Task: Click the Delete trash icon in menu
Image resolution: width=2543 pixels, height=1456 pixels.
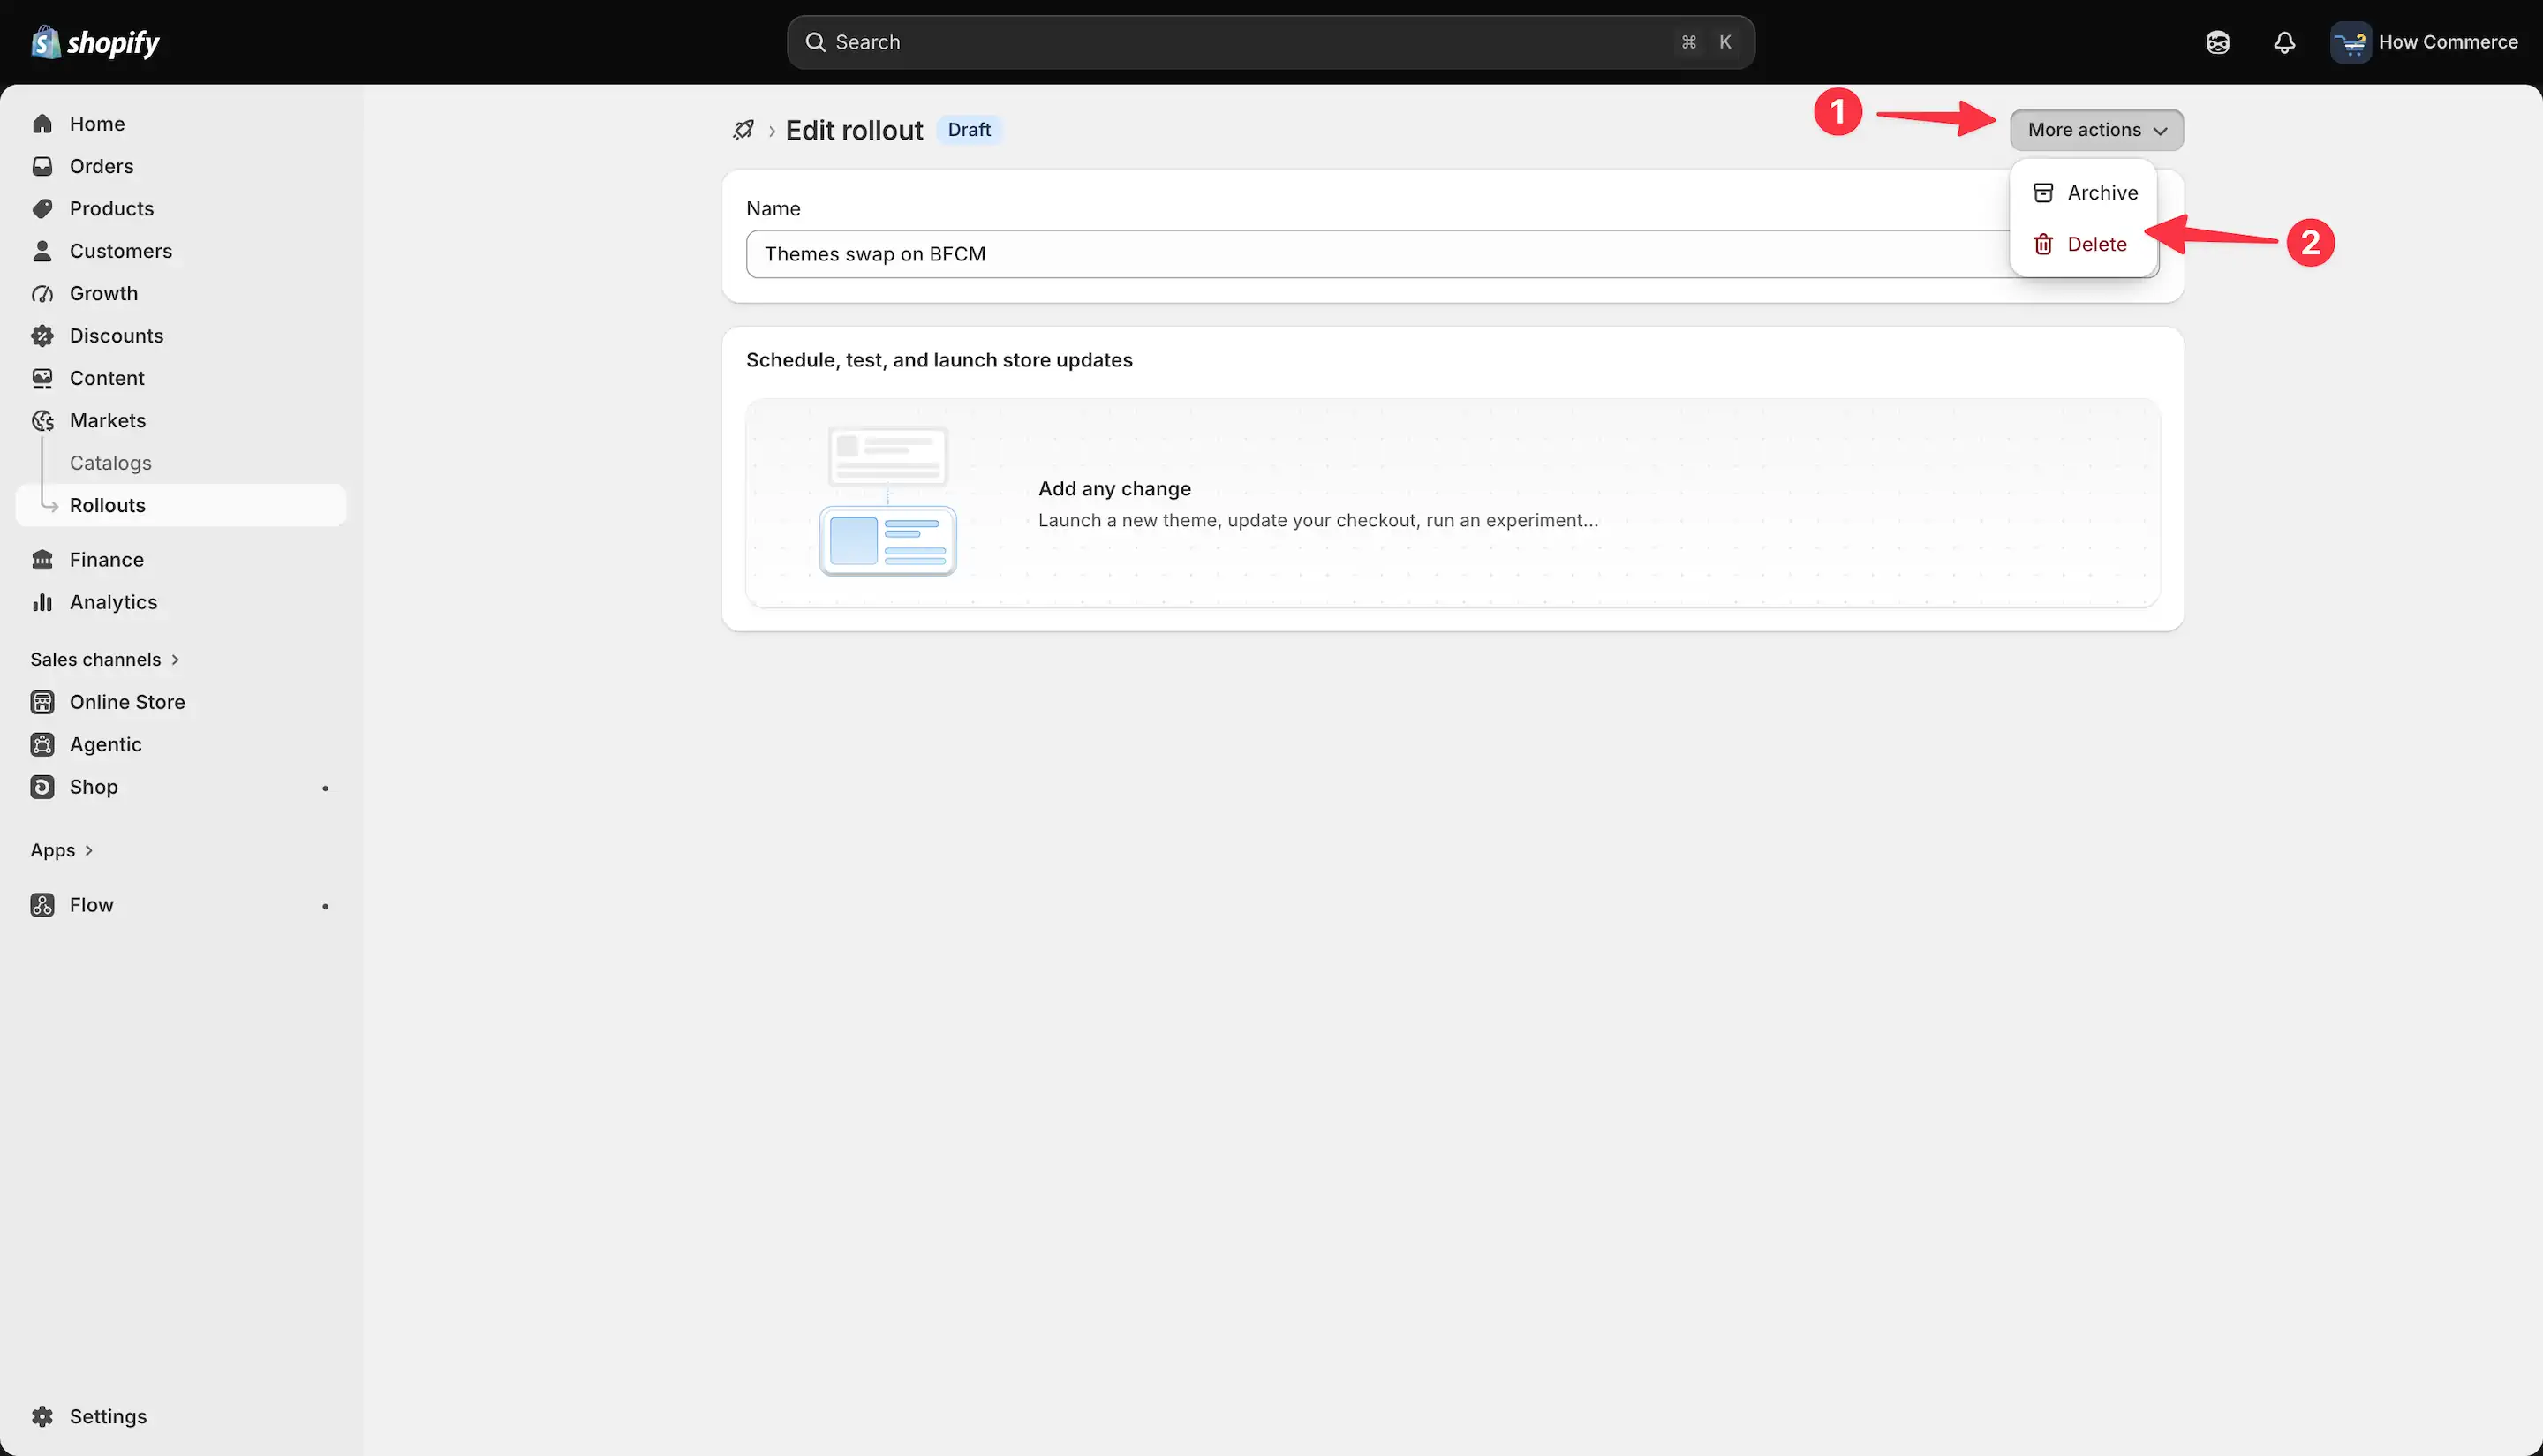Action: click(2043, 244)
